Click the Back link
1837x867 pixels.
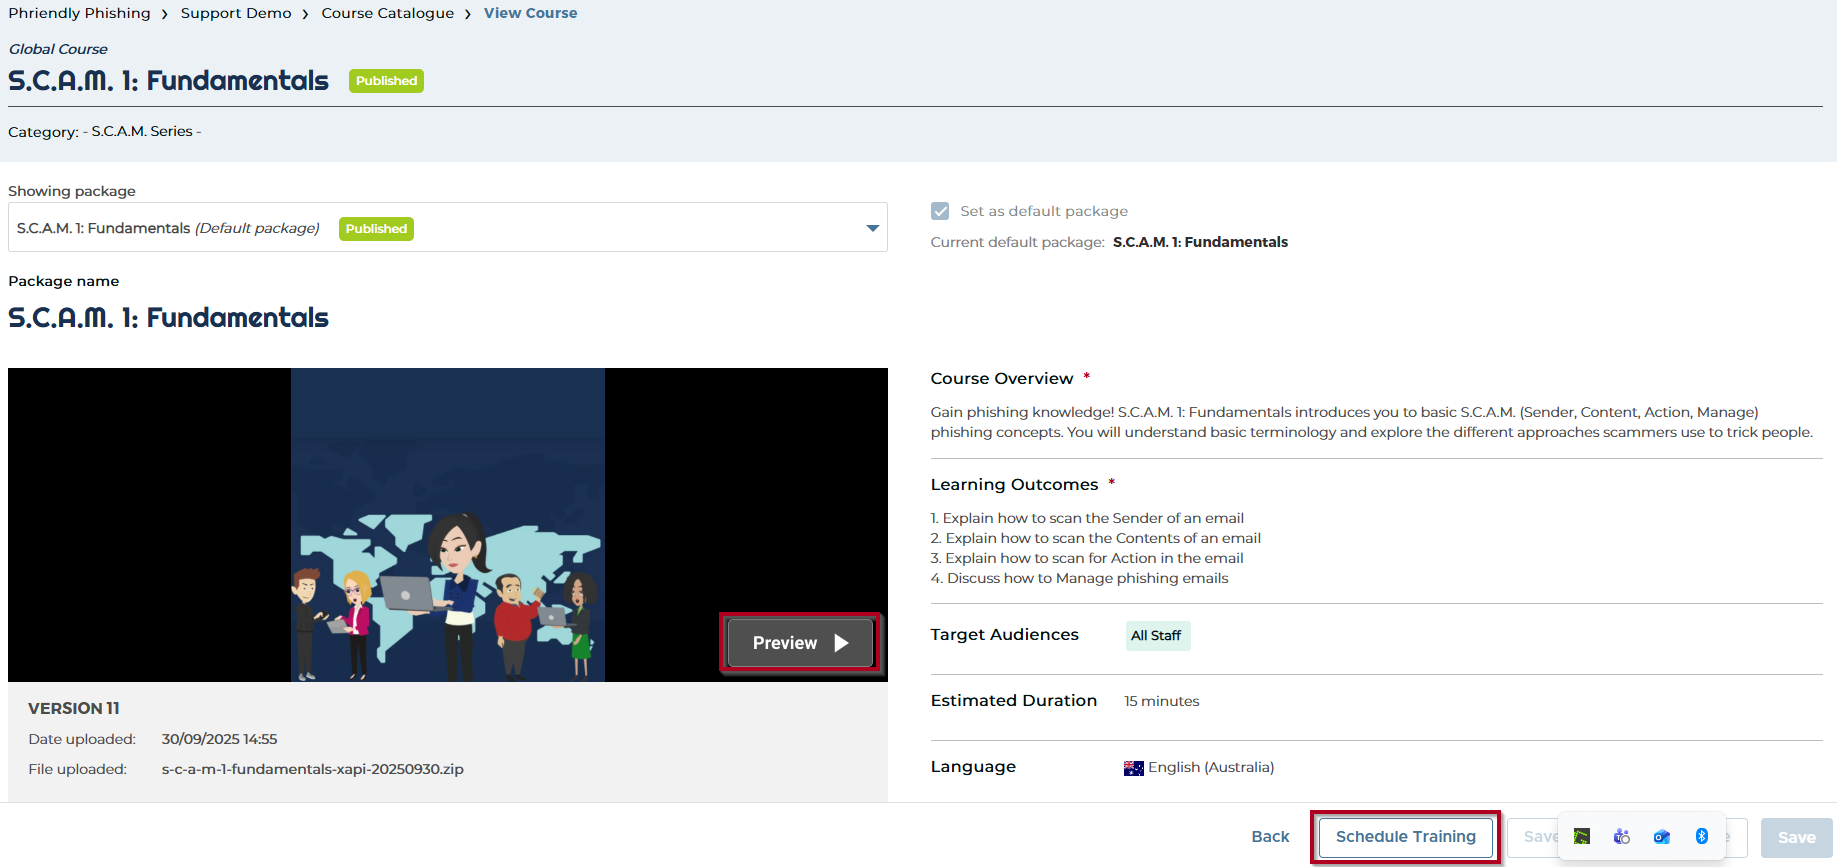click(x=1270, y=837)
